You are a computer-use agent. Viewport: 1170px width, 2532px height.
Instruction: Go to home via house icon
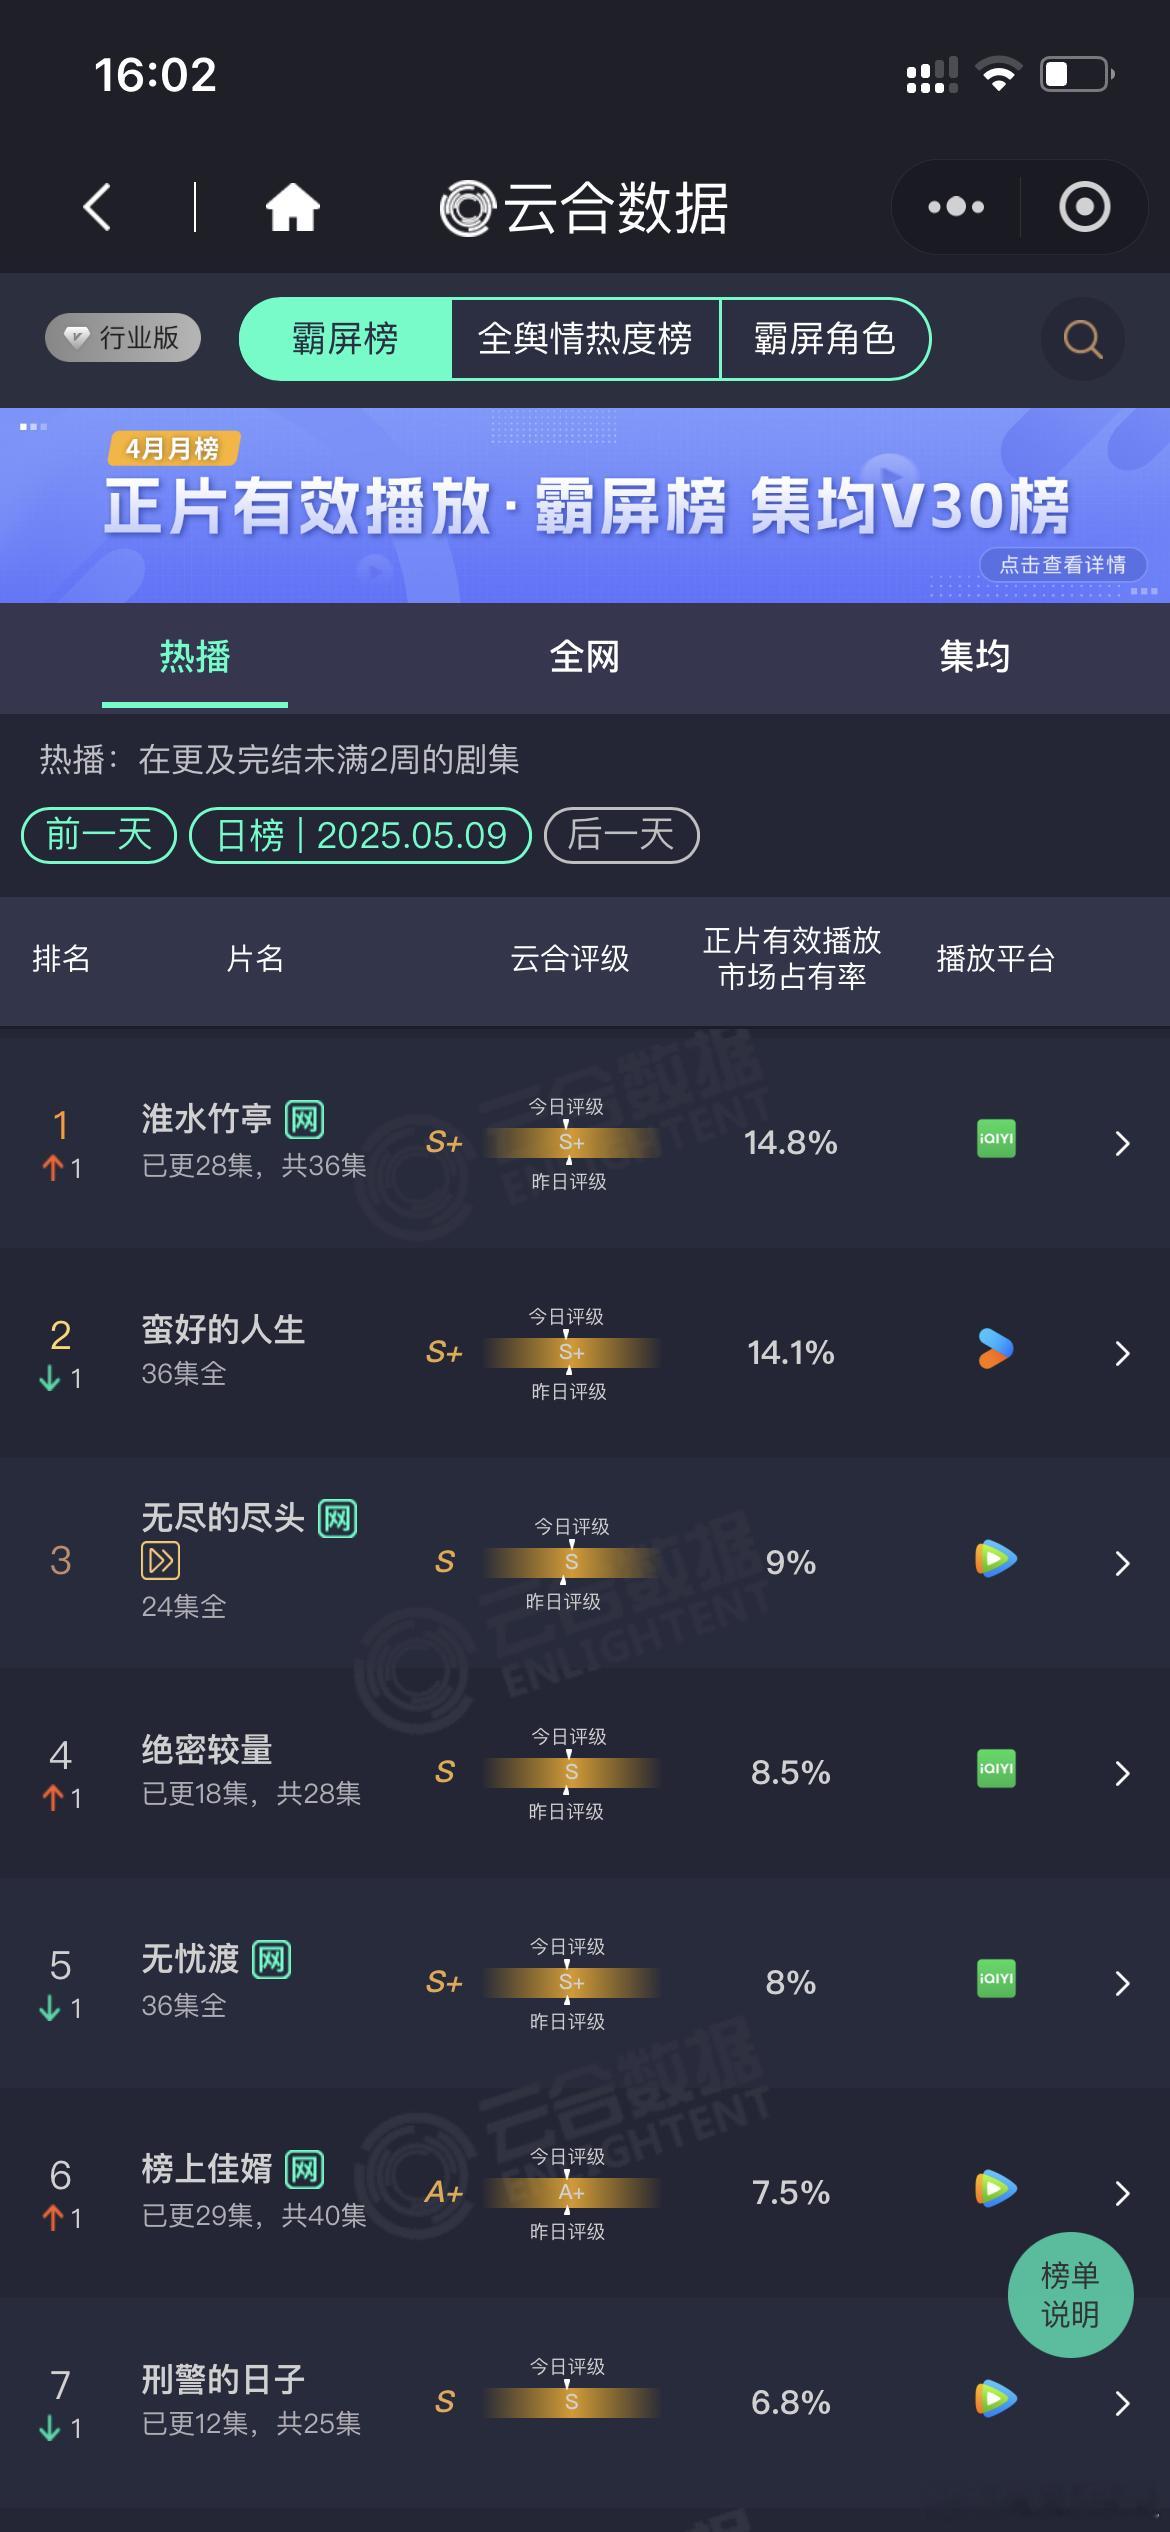(x=292, y=208)
